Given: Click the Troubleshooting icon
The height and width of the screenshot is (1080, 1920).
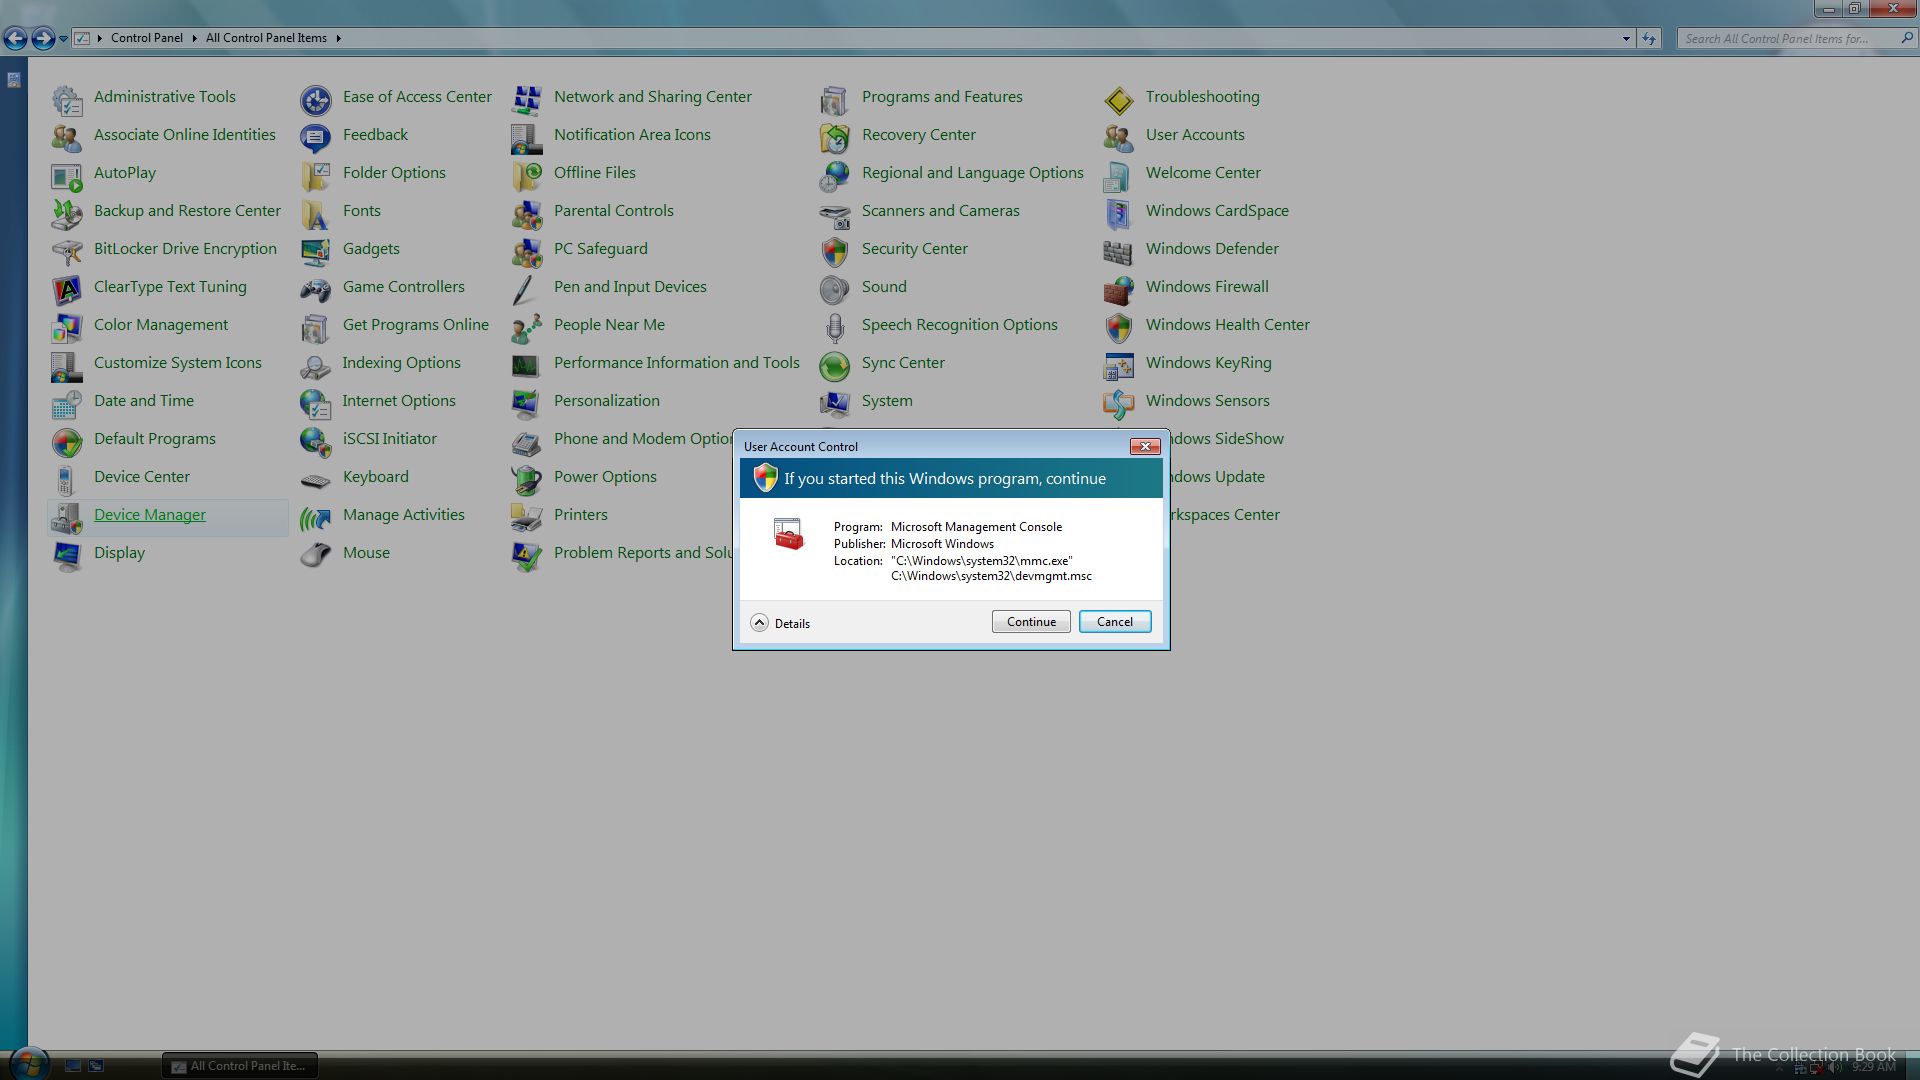Looking at the screenshot, I should (1119, 99).
